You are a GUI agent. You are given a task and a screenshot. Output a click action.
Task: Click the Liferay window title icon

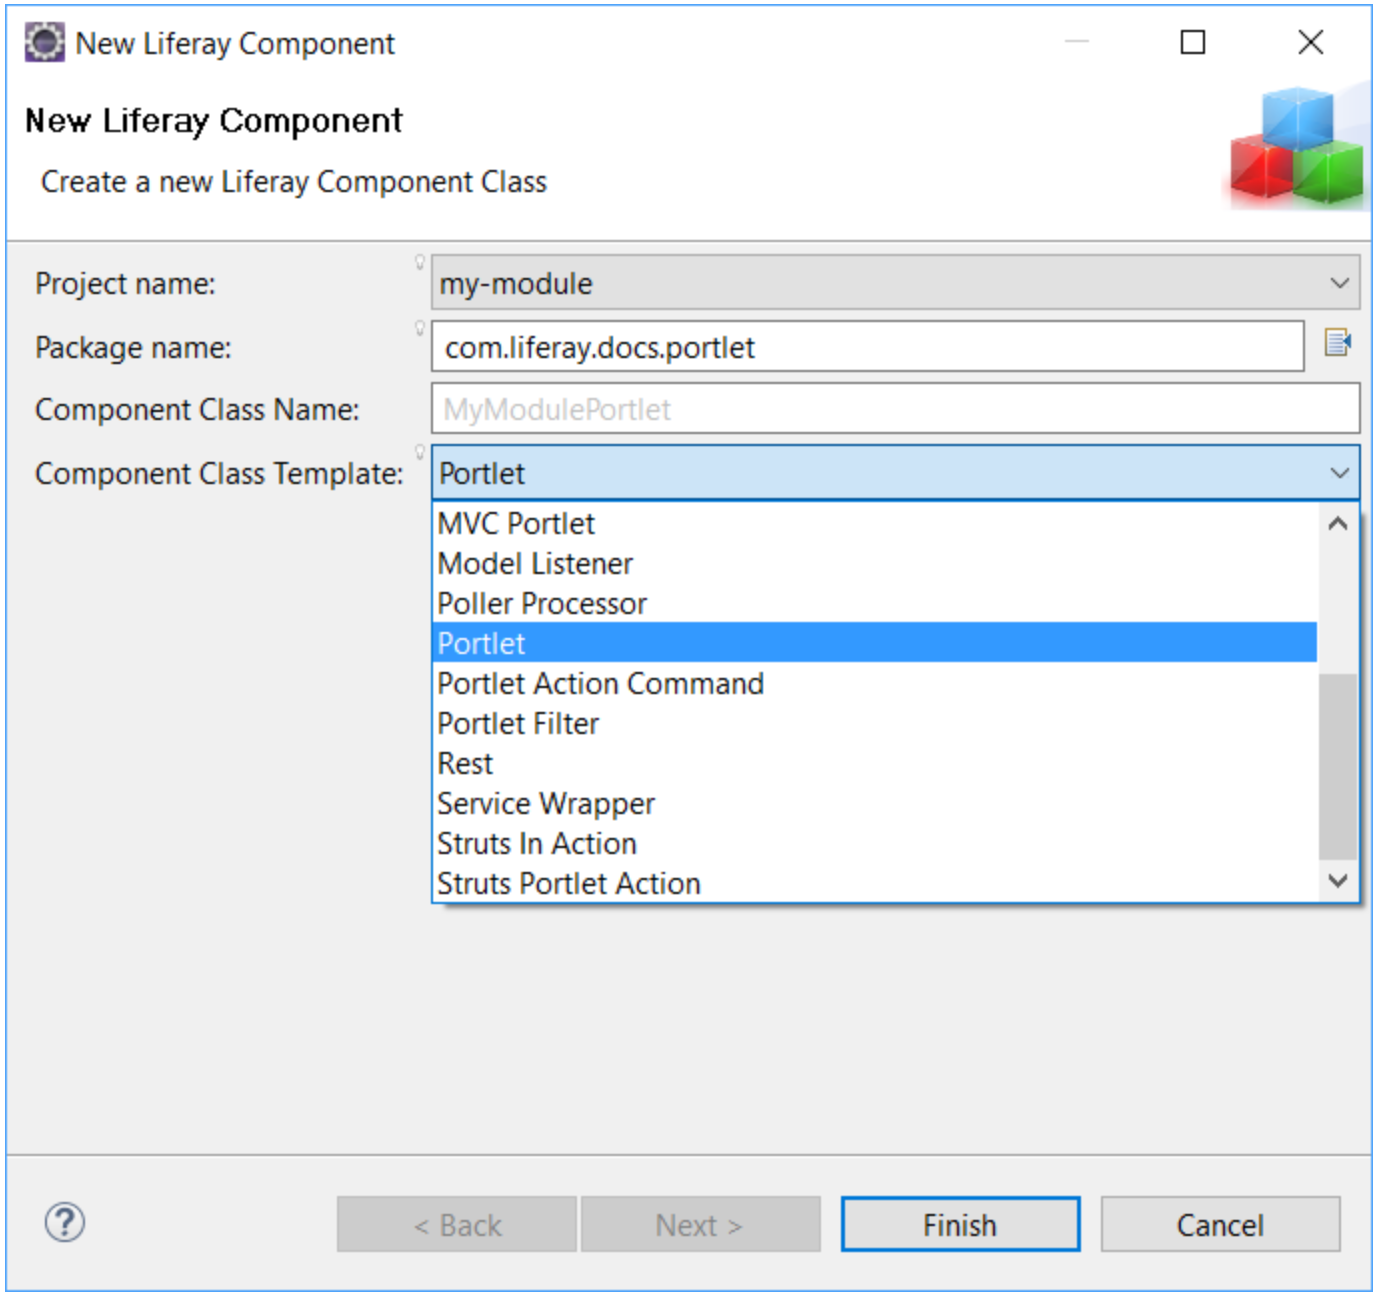coord(44,43)
